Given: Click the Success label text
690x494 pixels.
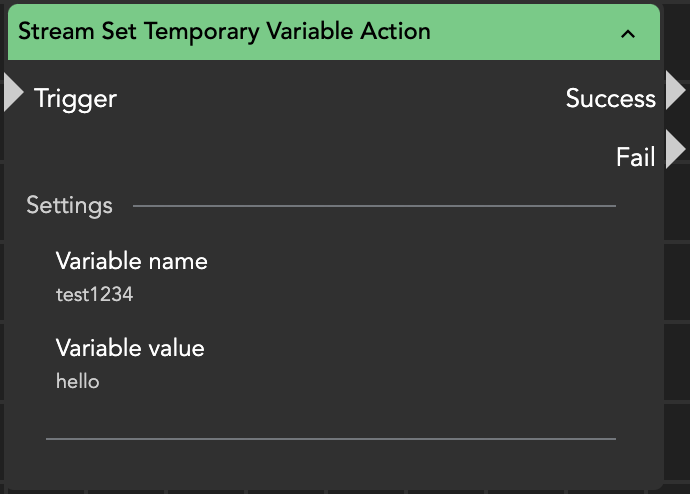Looking at the screenshot, I should tap(610, 98).
